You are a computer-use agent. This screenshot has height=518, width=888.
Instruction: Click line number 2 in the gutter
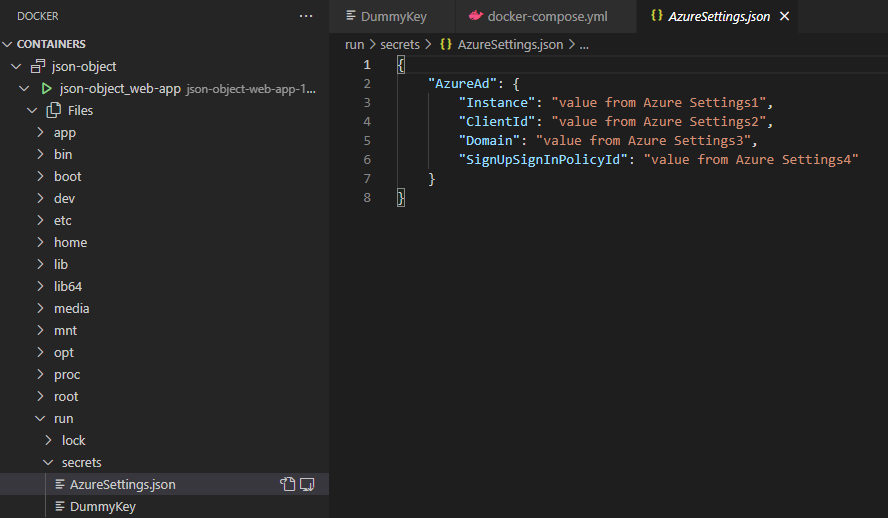click(367, 84)
